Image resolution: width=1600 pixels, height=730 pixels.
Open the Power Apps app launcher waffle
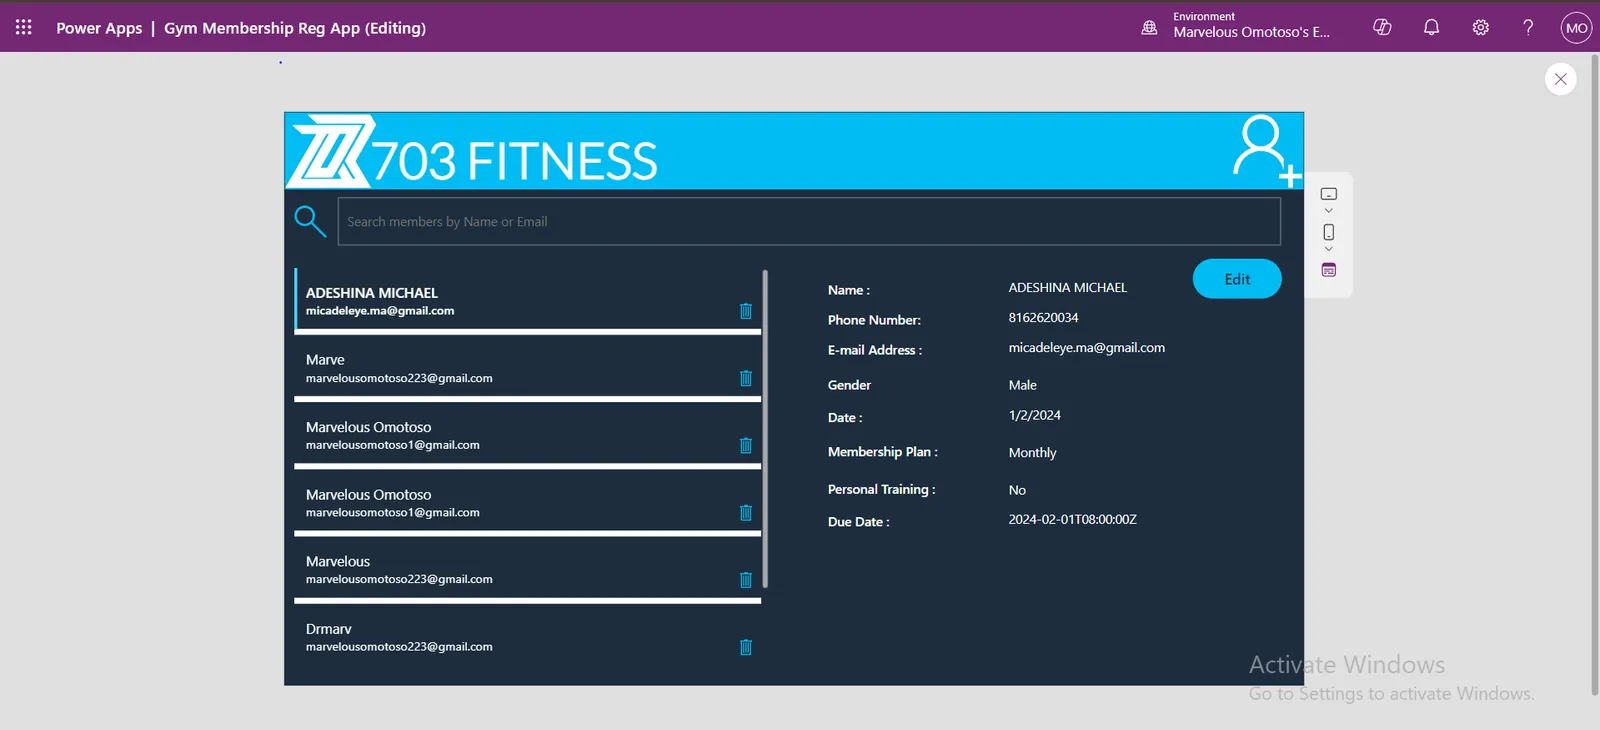click(x=24, y=27)
